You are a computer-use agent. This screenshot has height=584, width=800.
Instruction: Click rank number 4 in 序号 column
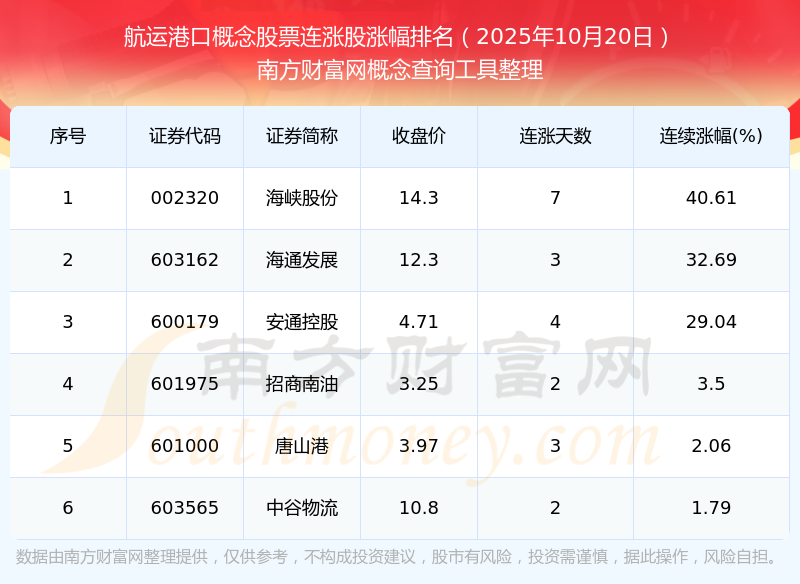pos(68,384)
